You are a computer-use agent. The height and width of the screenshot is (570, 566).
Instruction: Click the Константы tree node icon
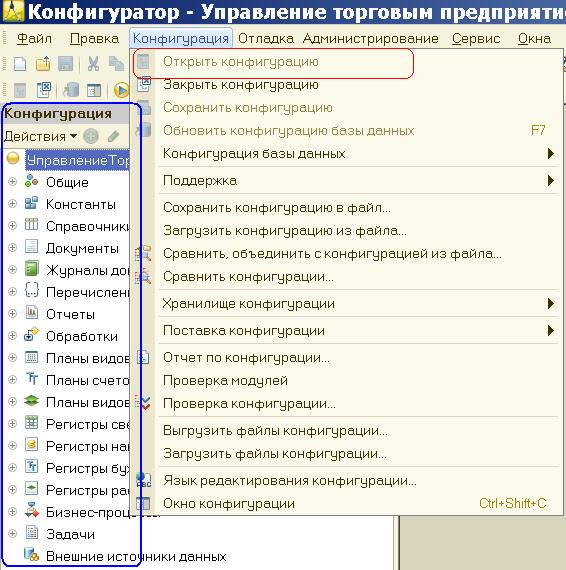(31, 203)
